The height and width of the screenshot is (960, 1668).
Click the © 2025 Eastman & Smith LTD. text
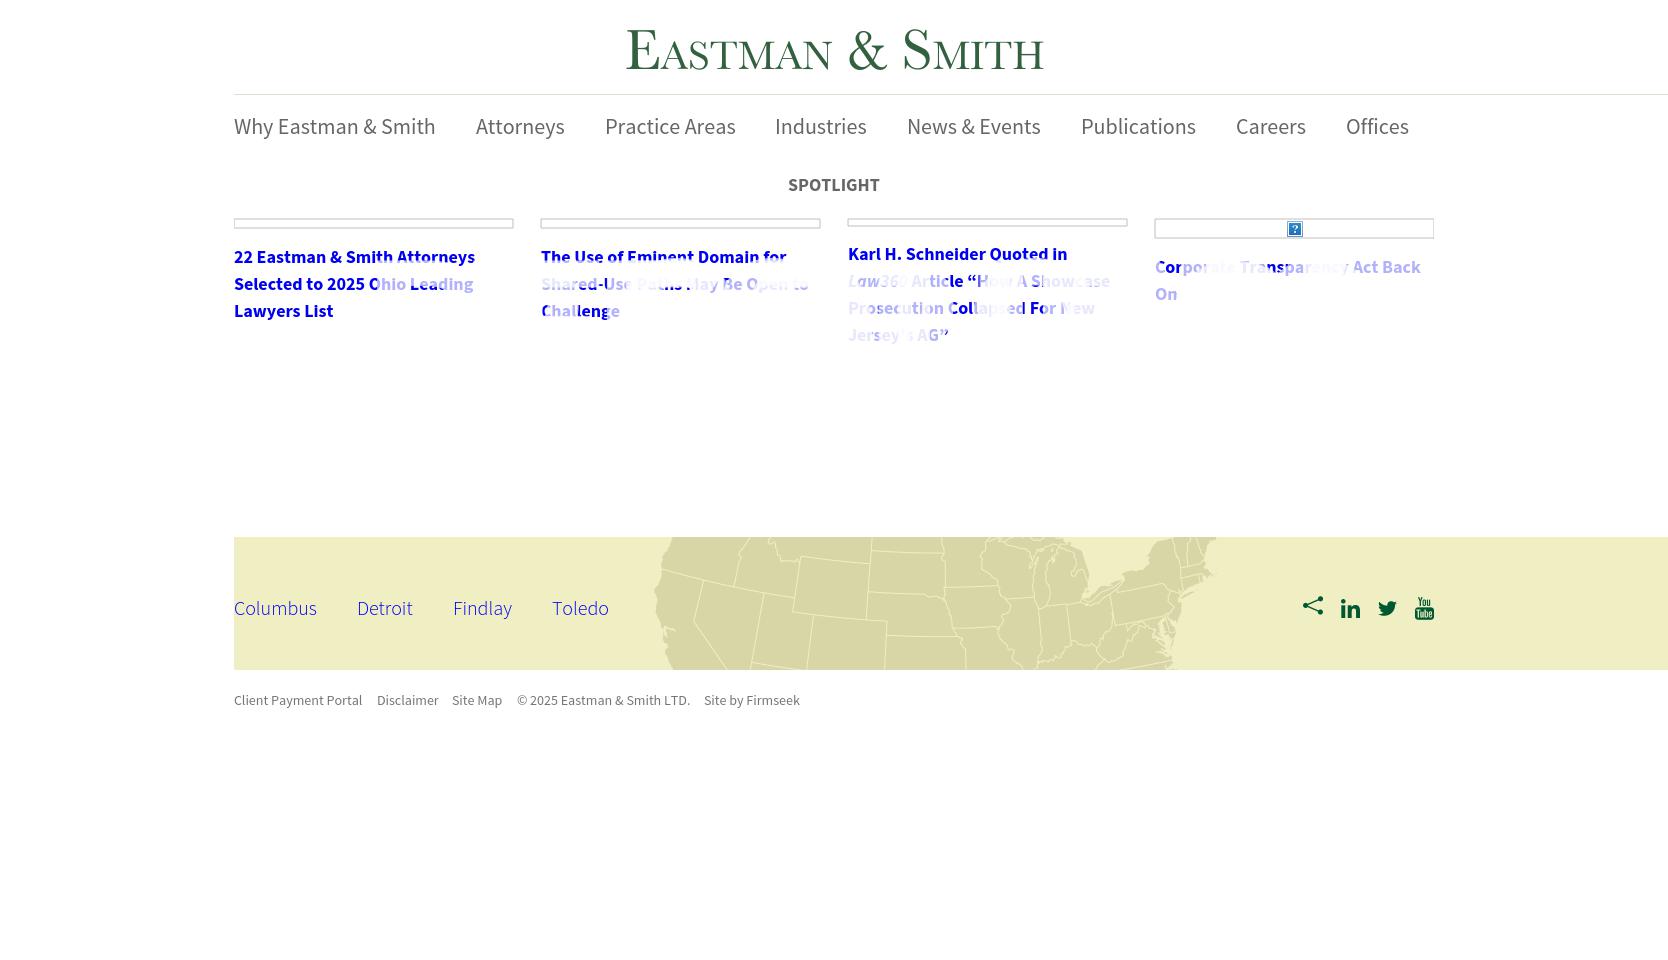click(x=603, y=701)
